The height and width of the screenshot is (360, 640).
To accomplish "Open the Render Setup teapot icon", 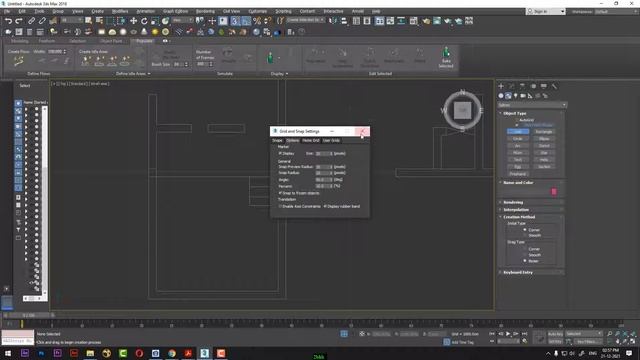I will [426, 21].
